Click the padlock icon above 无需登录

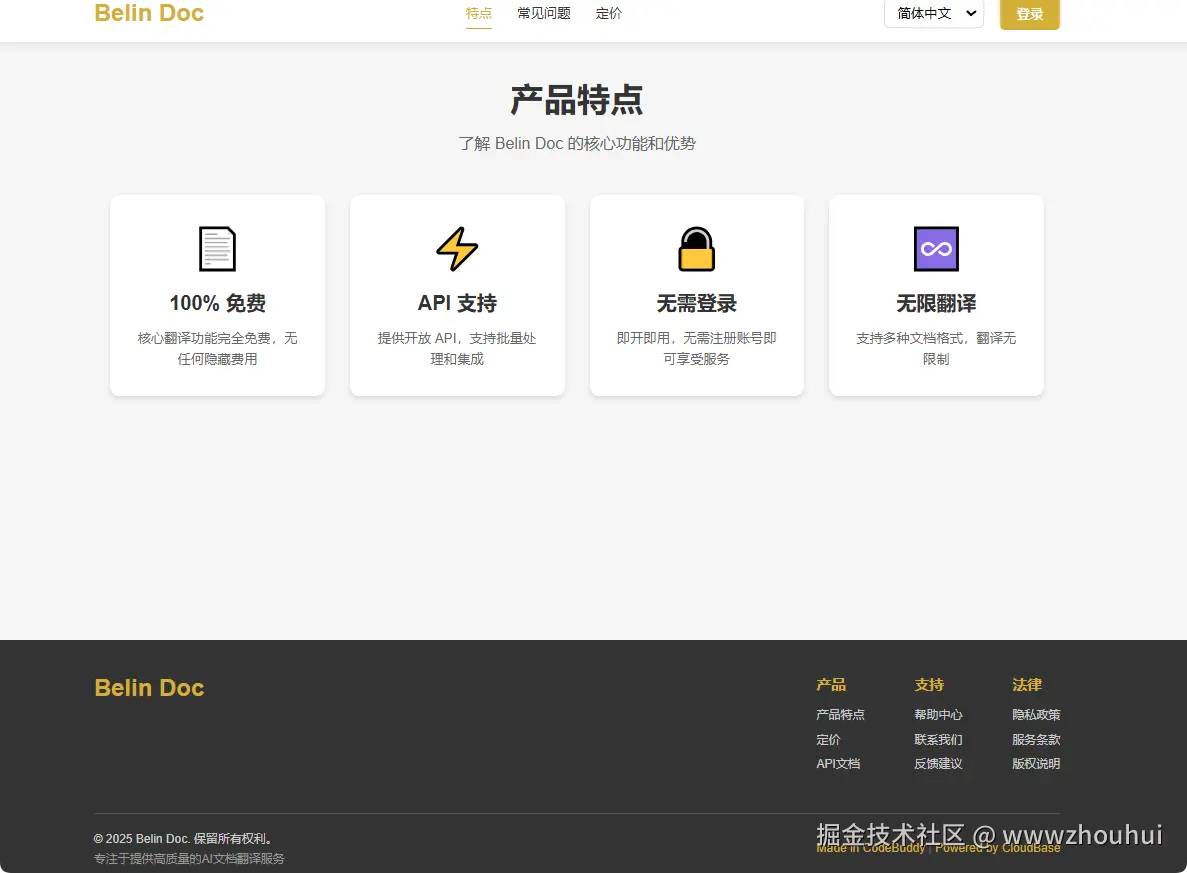pyautogui.click(x=696, y=249)
